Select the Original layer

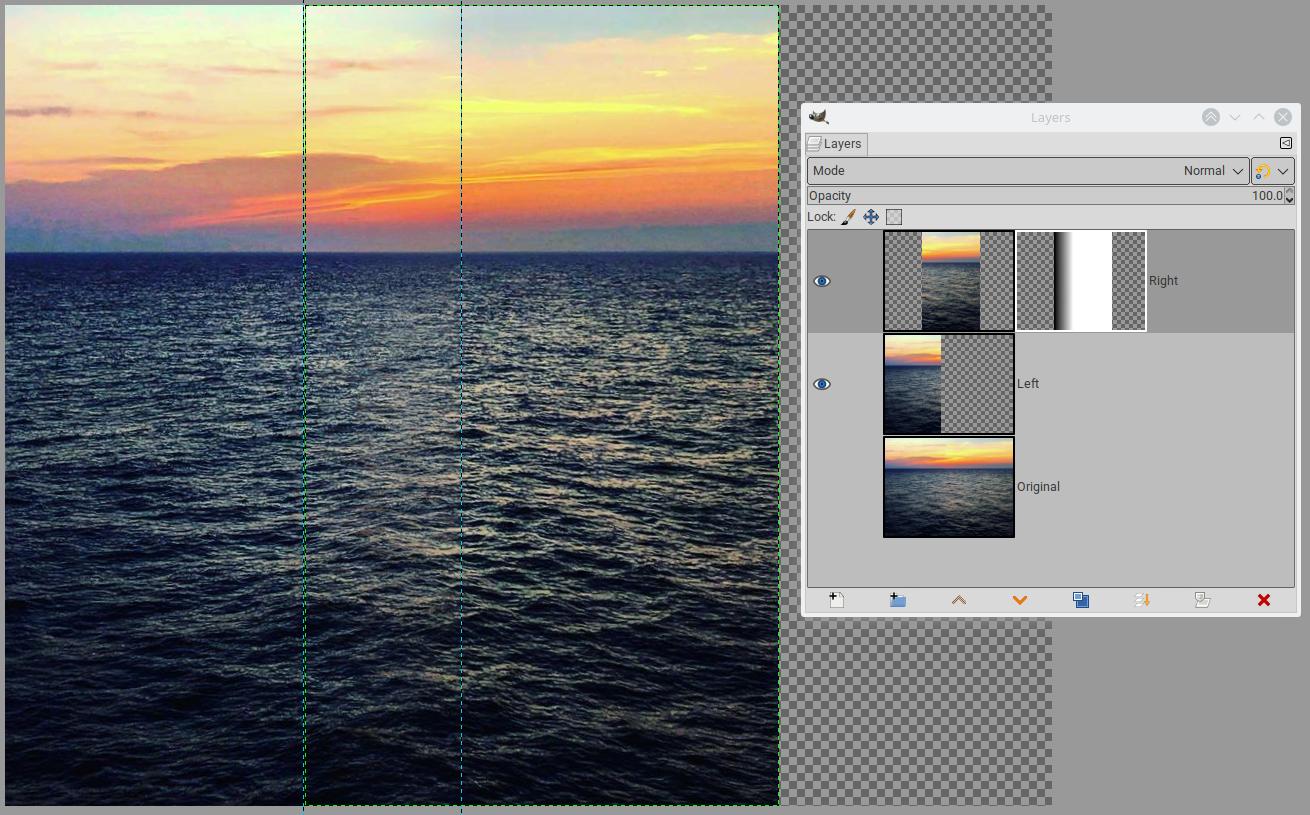pyautogui.click(x=1051, y=487)
